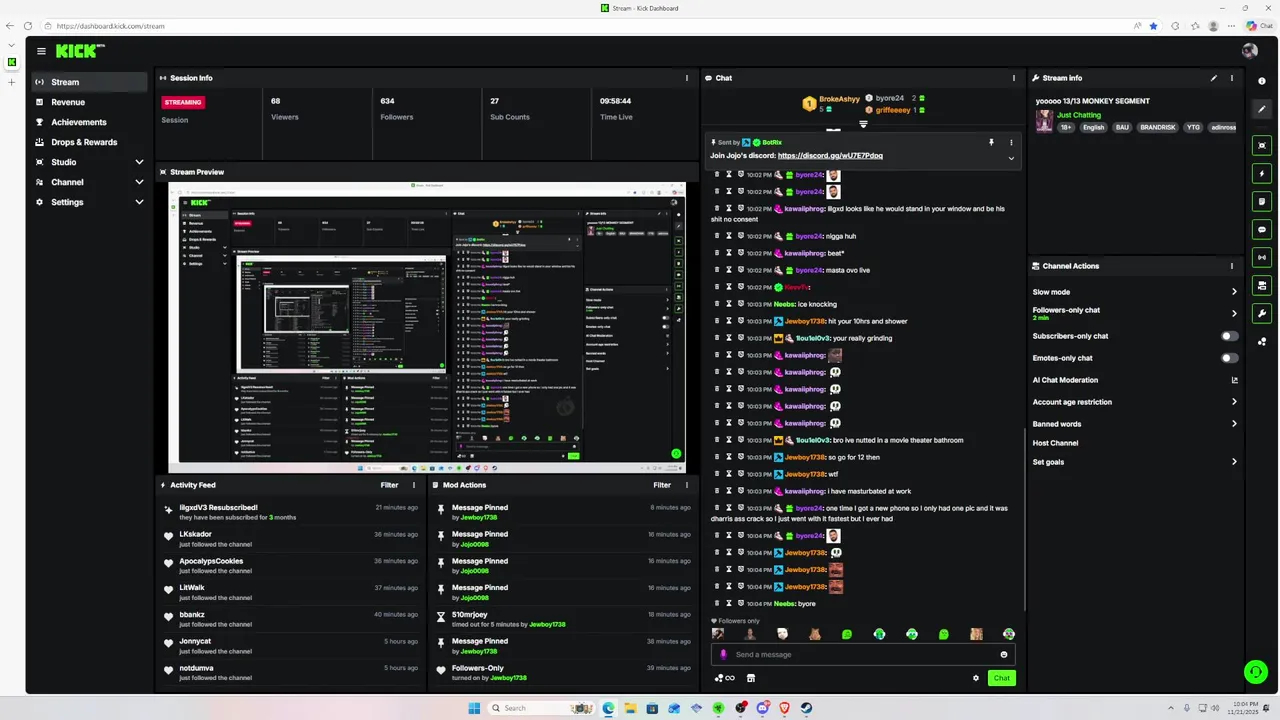The width and height of the screenshot is (1280, 720).
Task: Expand the Studio sidebar section
Action: tap(90, 162)
